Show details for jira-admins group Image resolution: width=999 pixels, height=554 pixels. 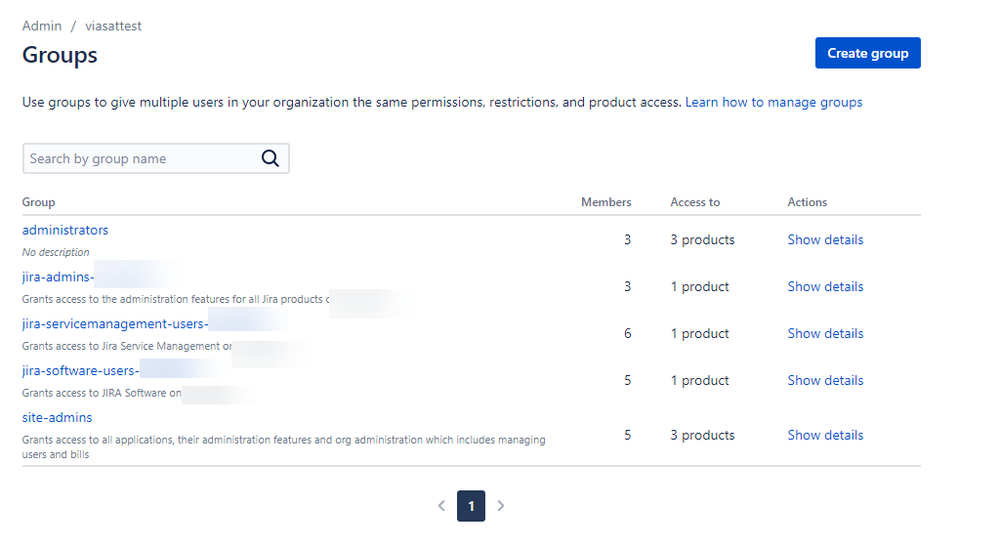coord(825,287)
